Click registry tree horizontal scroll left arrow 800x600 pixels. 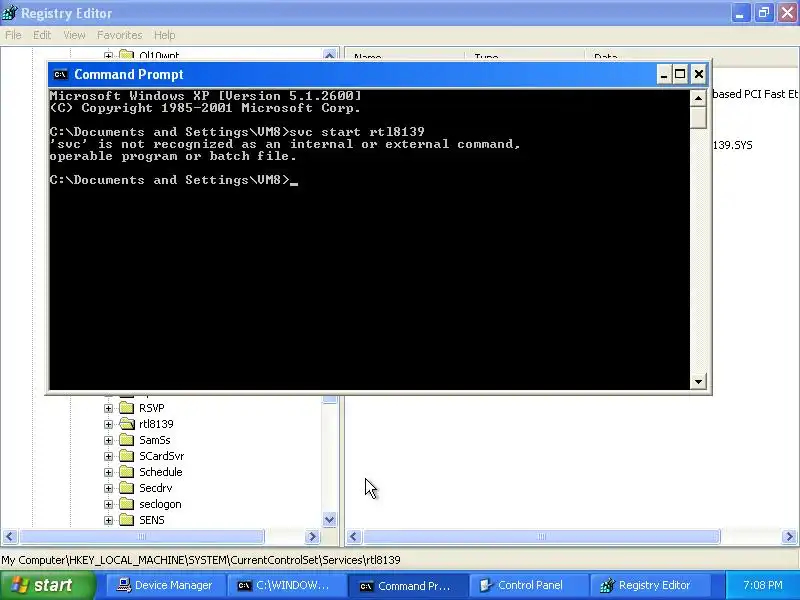10,537
